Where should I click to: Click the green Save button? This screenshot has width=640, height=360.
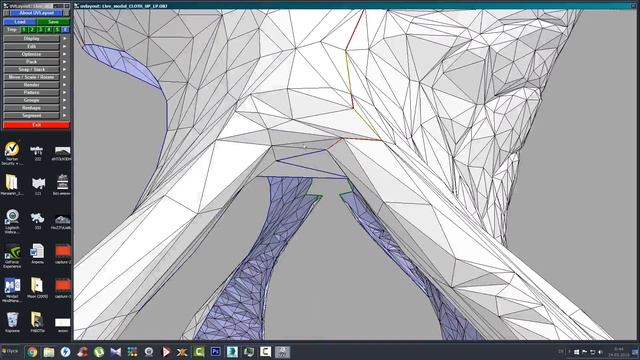[x=53, y=22]
